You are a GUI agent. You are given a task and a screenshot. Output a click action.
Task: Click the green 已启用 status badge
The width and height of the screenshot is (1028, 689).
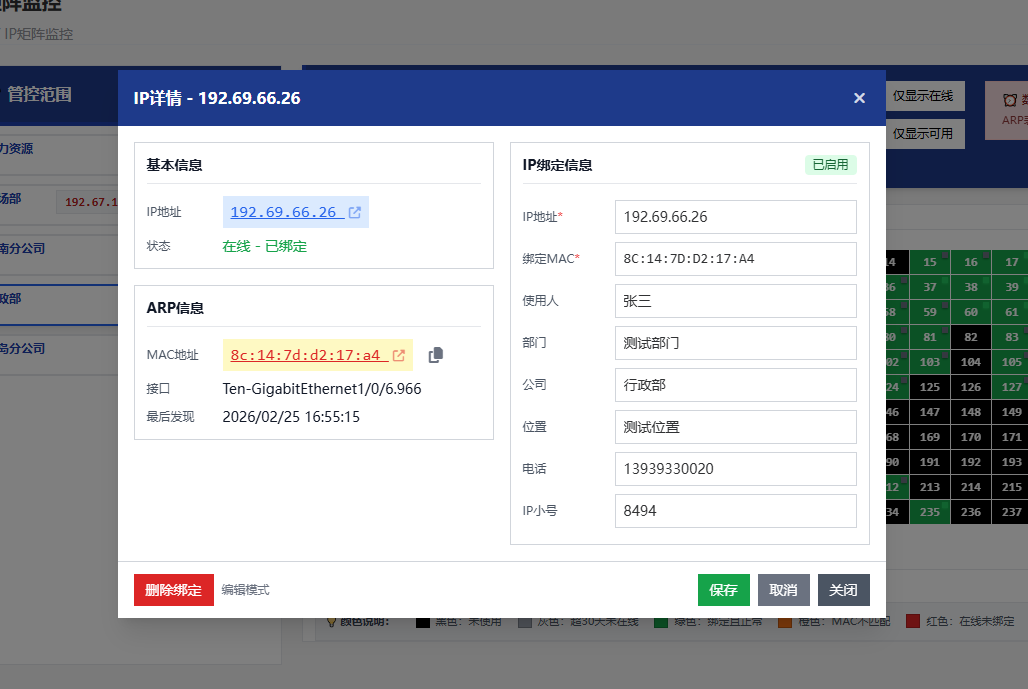(x=831, y=165)
